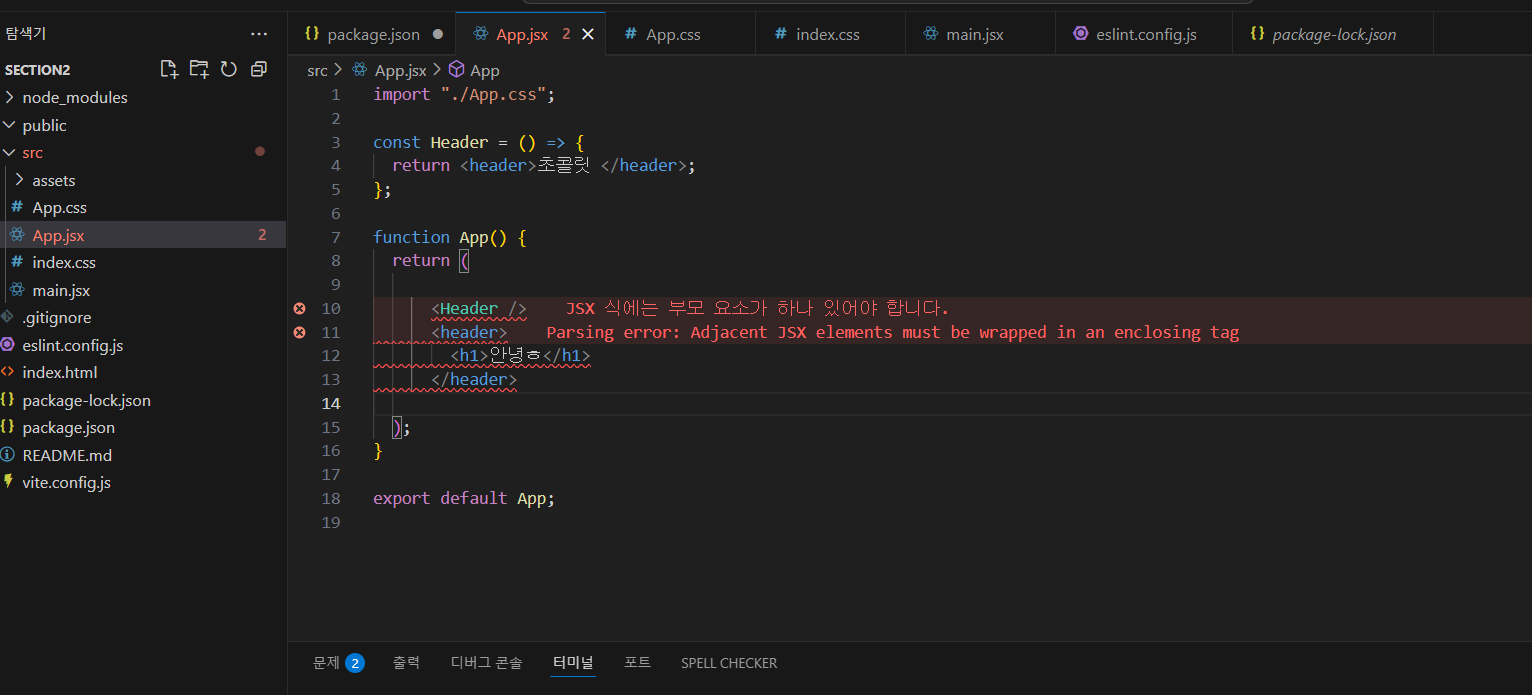
Task: Click the 탐색기 explorer panel title
Action: pos(26,33)
